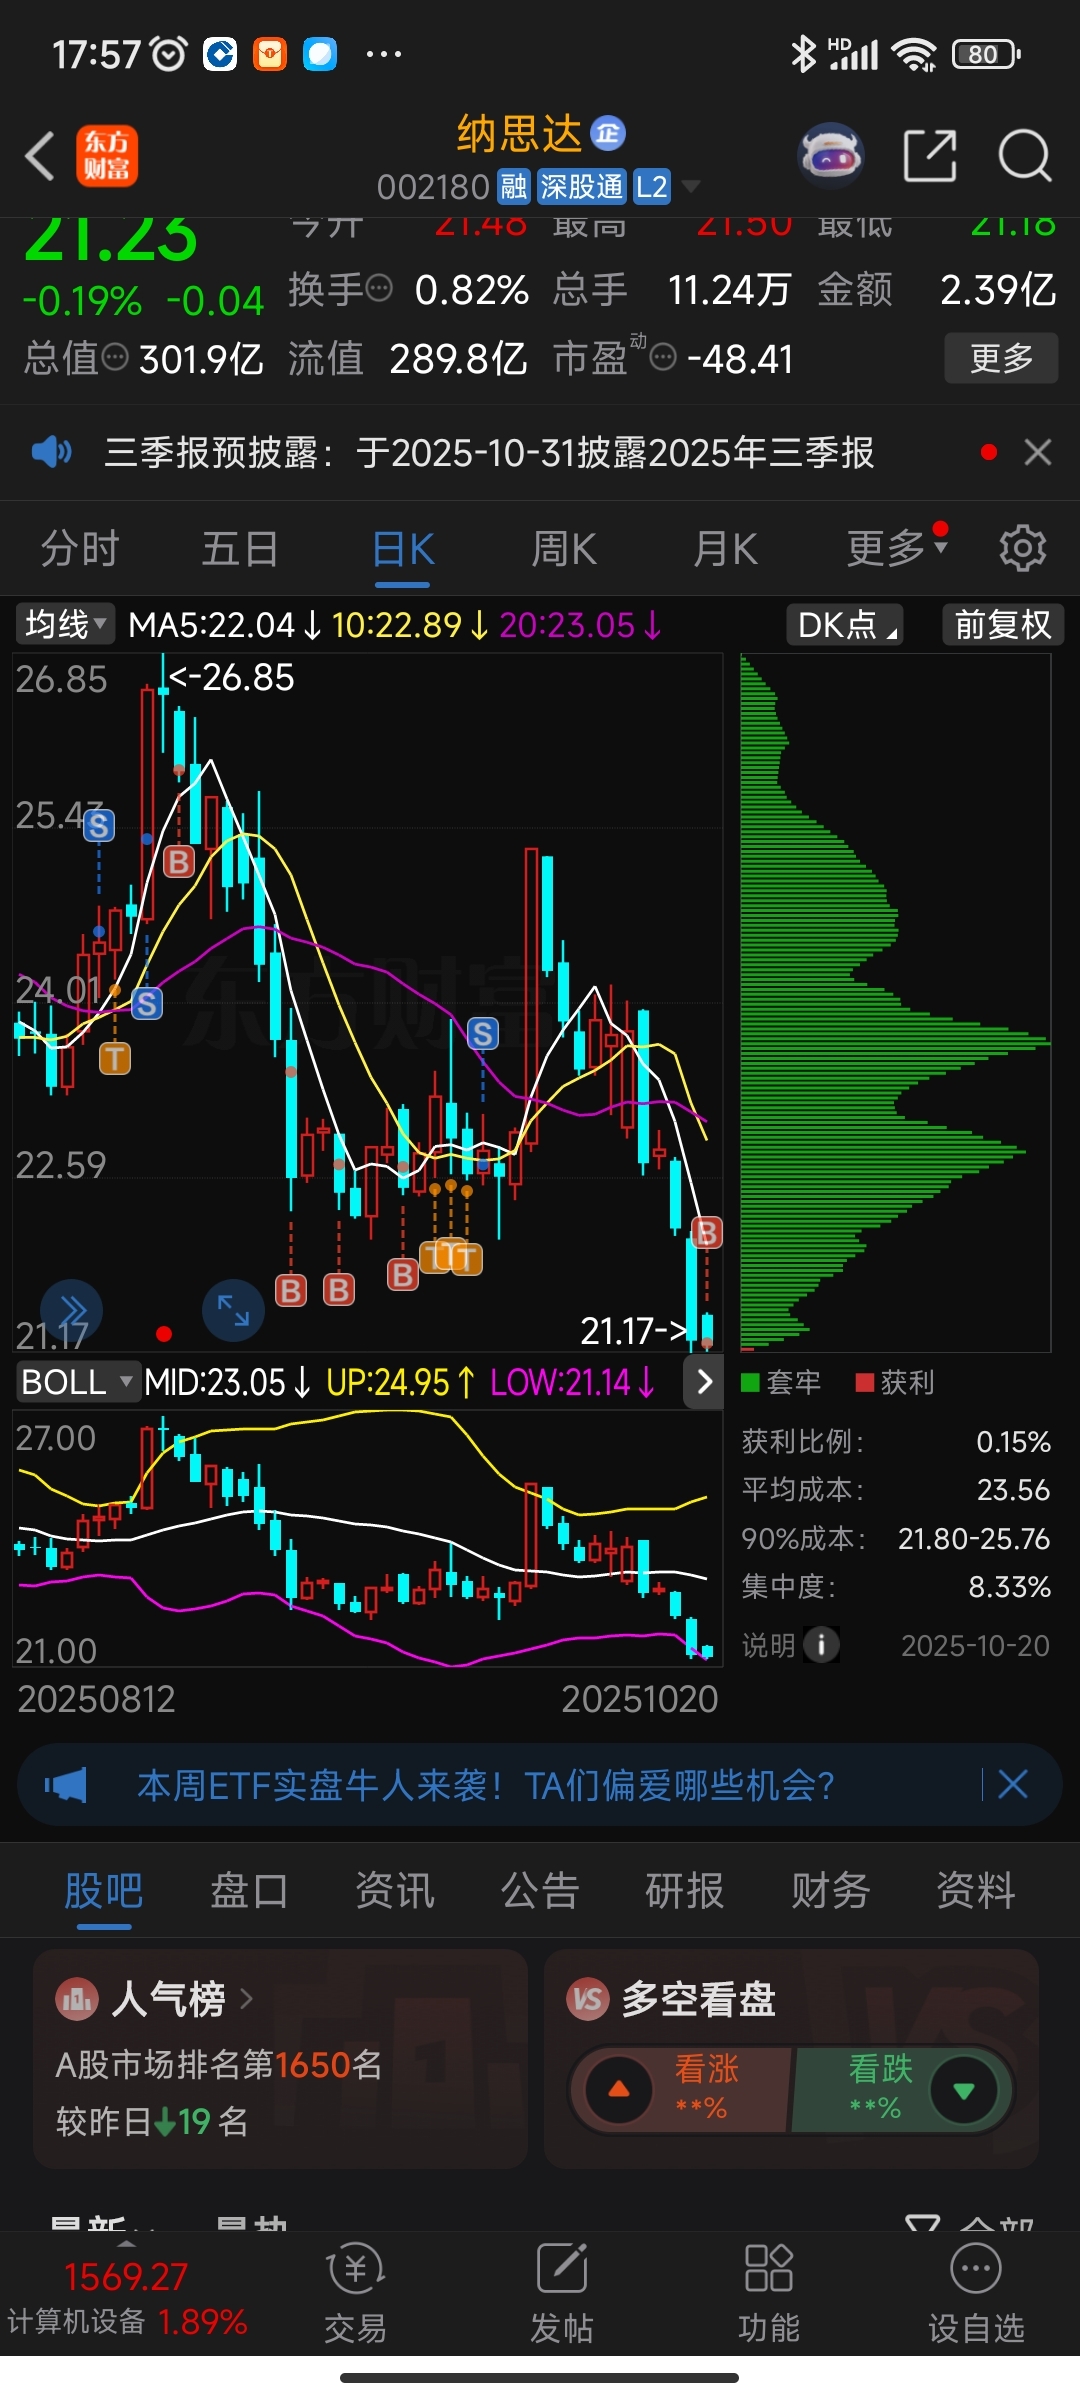Image resolution: width=1080 pixels, height=2400 pixels.
Task: Open the 三季报预披露 announcement text
Action: [490, 453]
